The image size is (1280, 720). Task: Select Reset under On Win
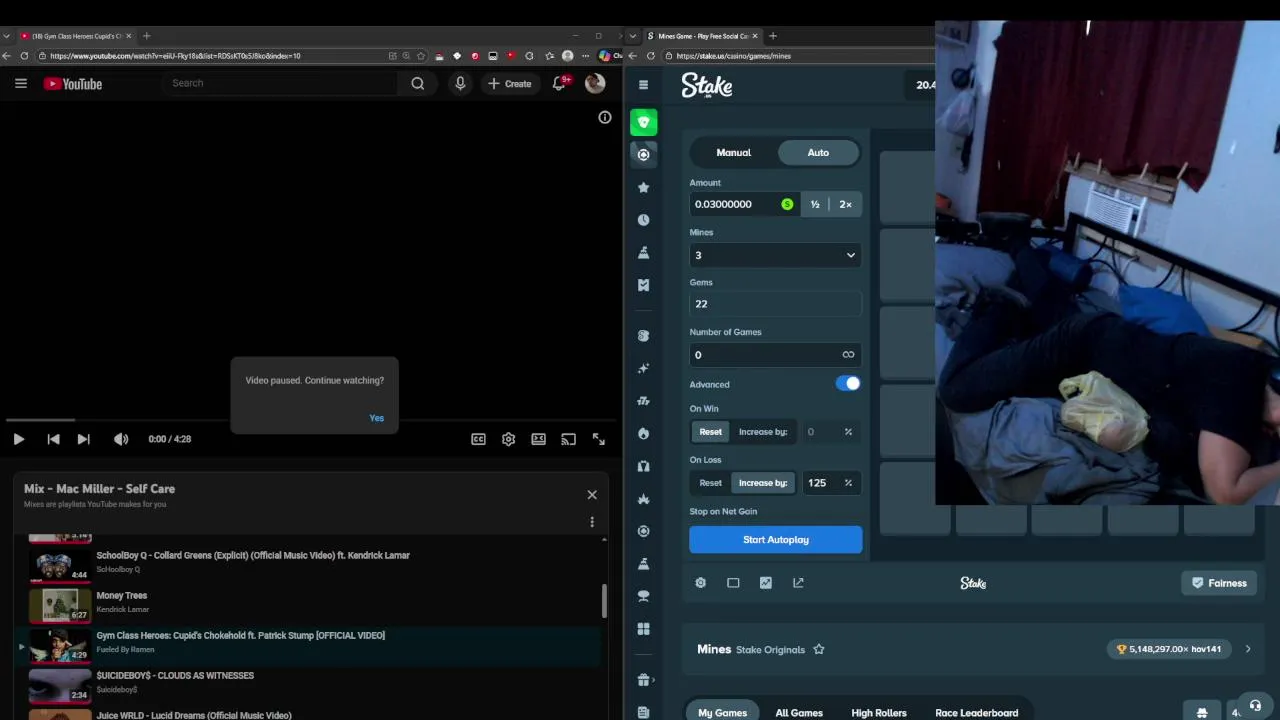coord(710,432)
